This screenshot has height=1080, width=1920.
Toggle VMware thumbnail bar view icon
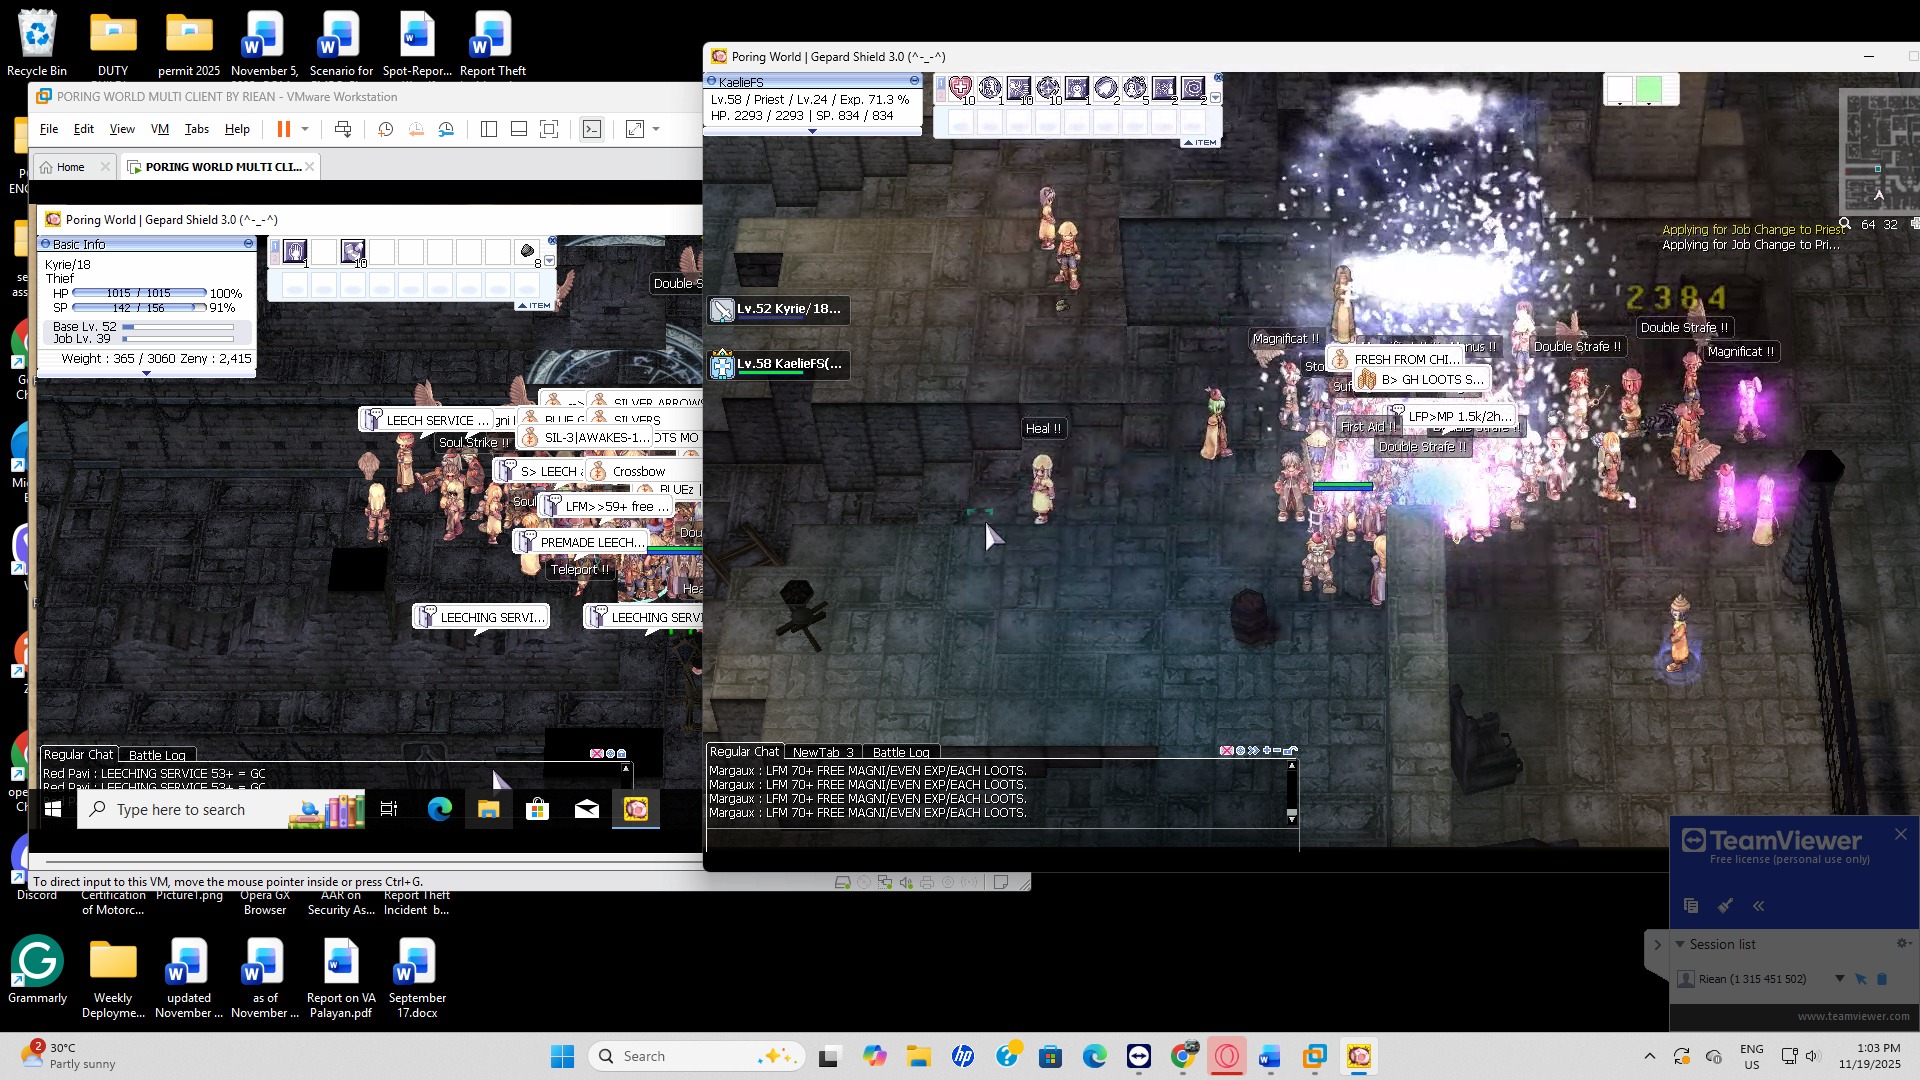pyautogui.click(x=519, y=129)
